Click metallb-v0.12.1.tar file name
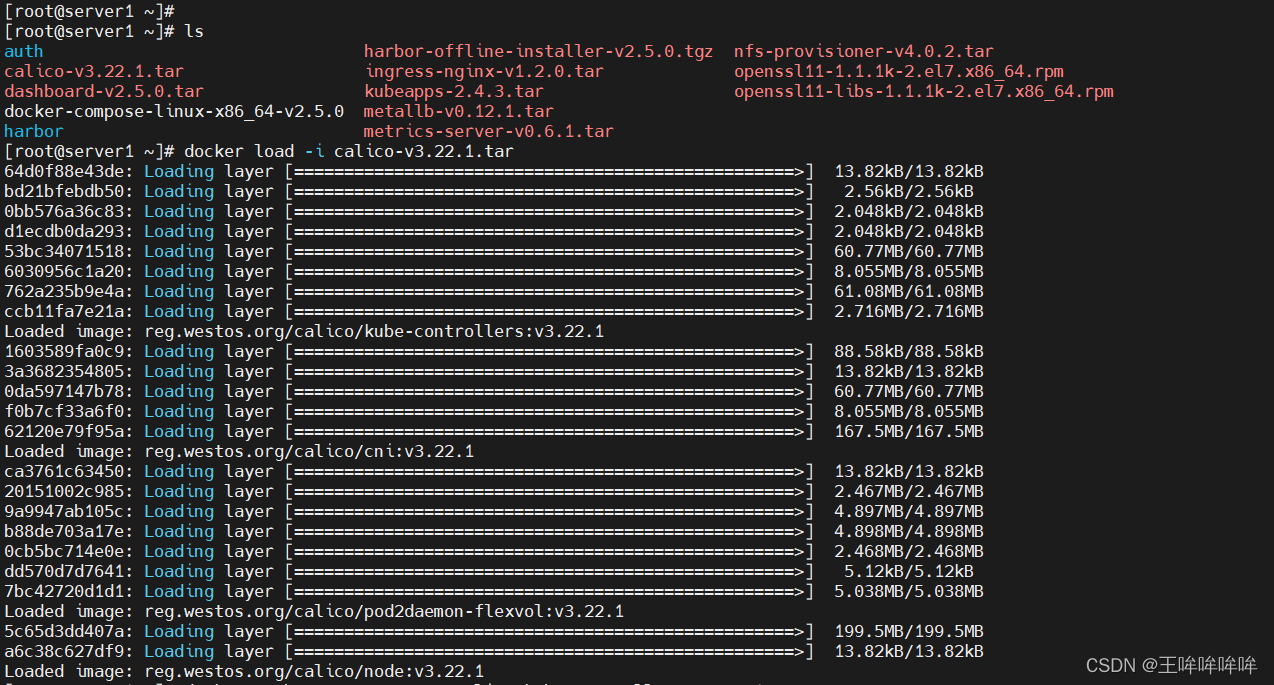 458,111
